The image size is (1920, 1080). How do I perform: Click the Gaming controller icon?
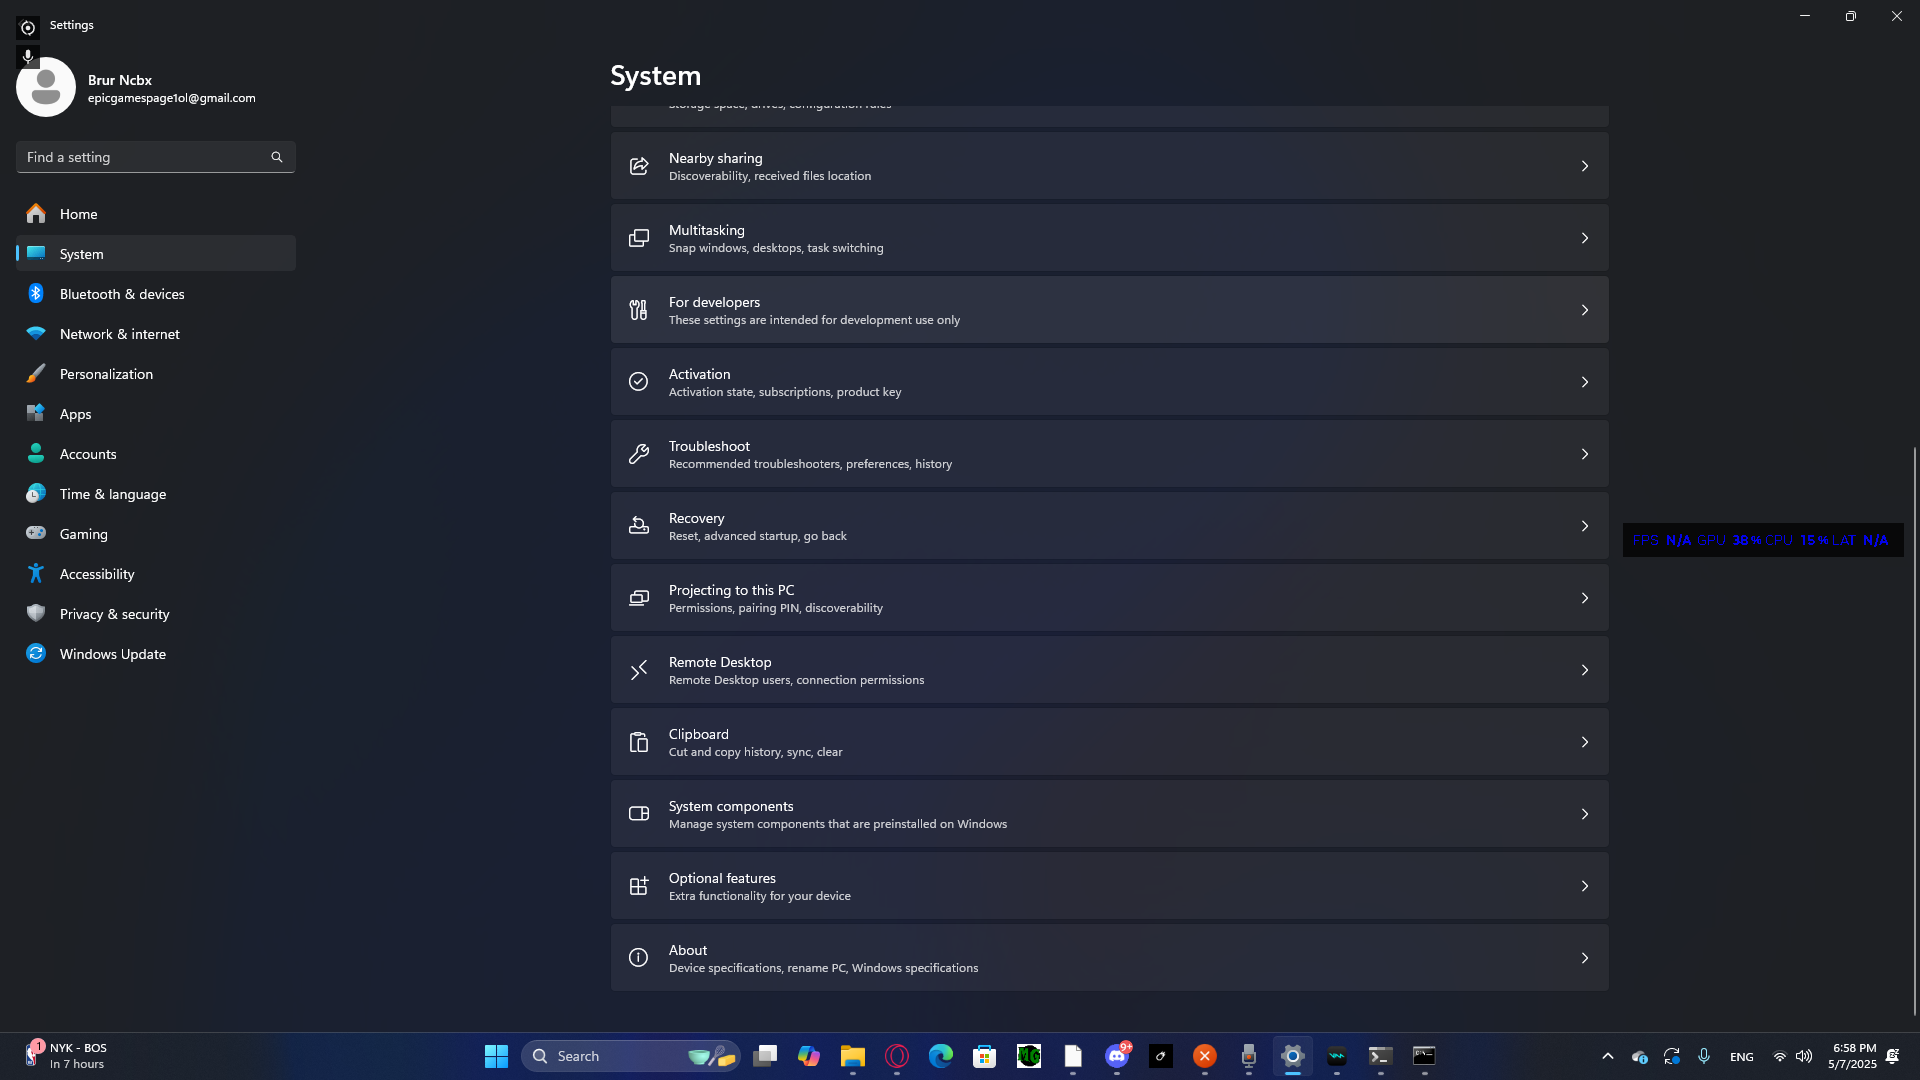click(x=36, y=534)
